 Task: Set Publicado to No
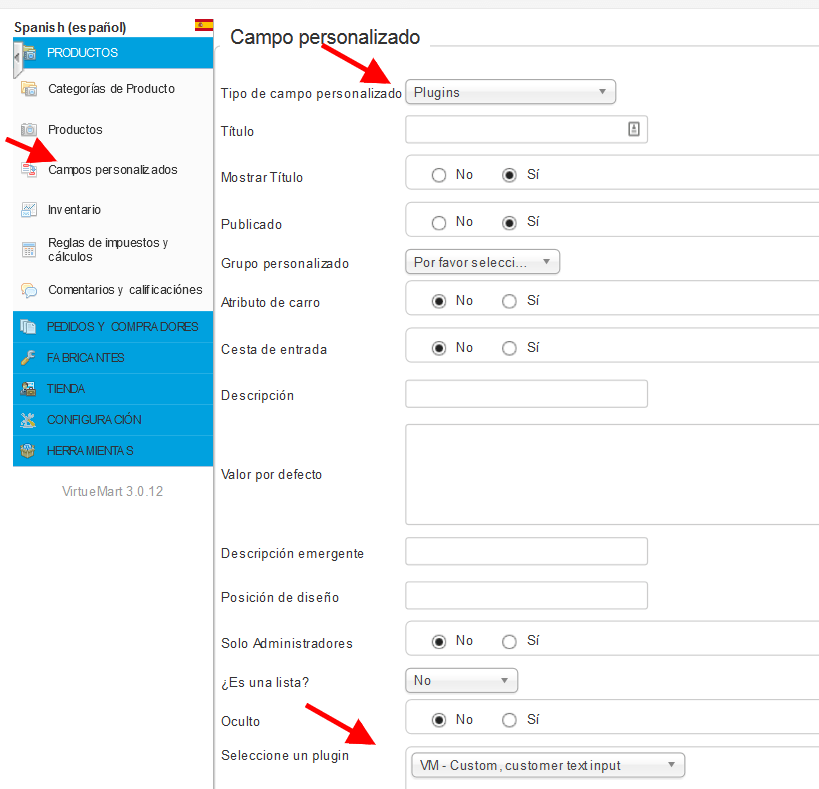(439, 223)
